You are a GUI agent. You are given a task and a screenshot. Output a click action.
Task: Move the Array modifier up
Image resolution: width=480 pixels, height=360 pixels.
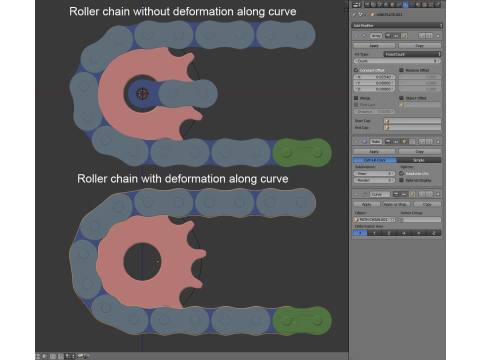[x=422, y=36]
